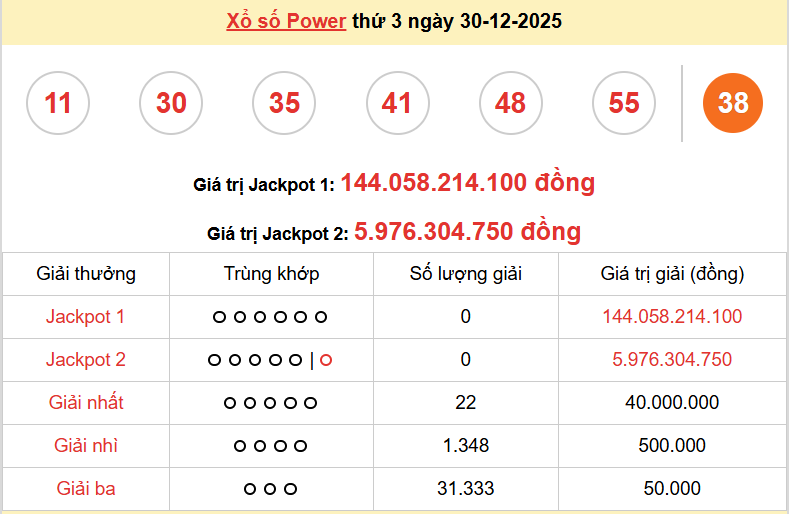Click the "Giải ba" prize value 50.000

click(672, 489)
